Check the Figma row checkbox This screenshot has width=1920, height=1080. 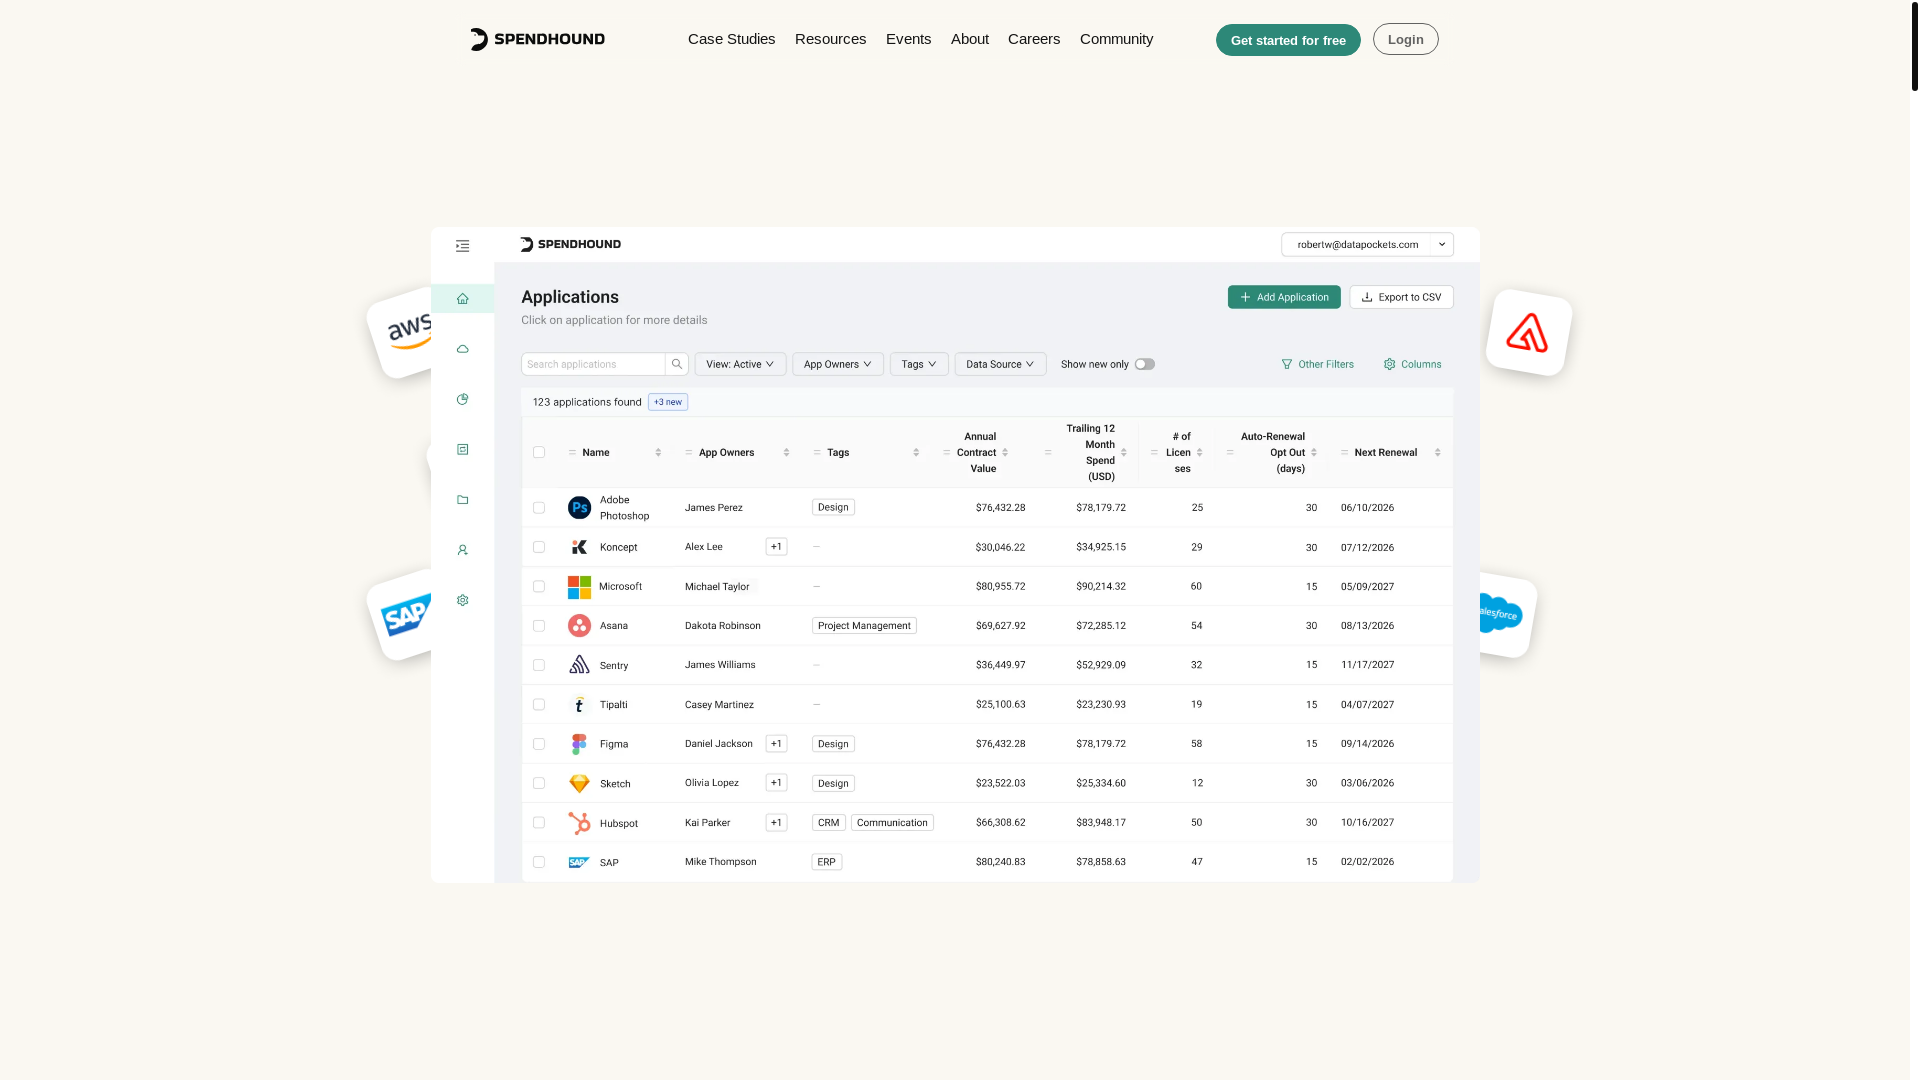coord(539,744)
